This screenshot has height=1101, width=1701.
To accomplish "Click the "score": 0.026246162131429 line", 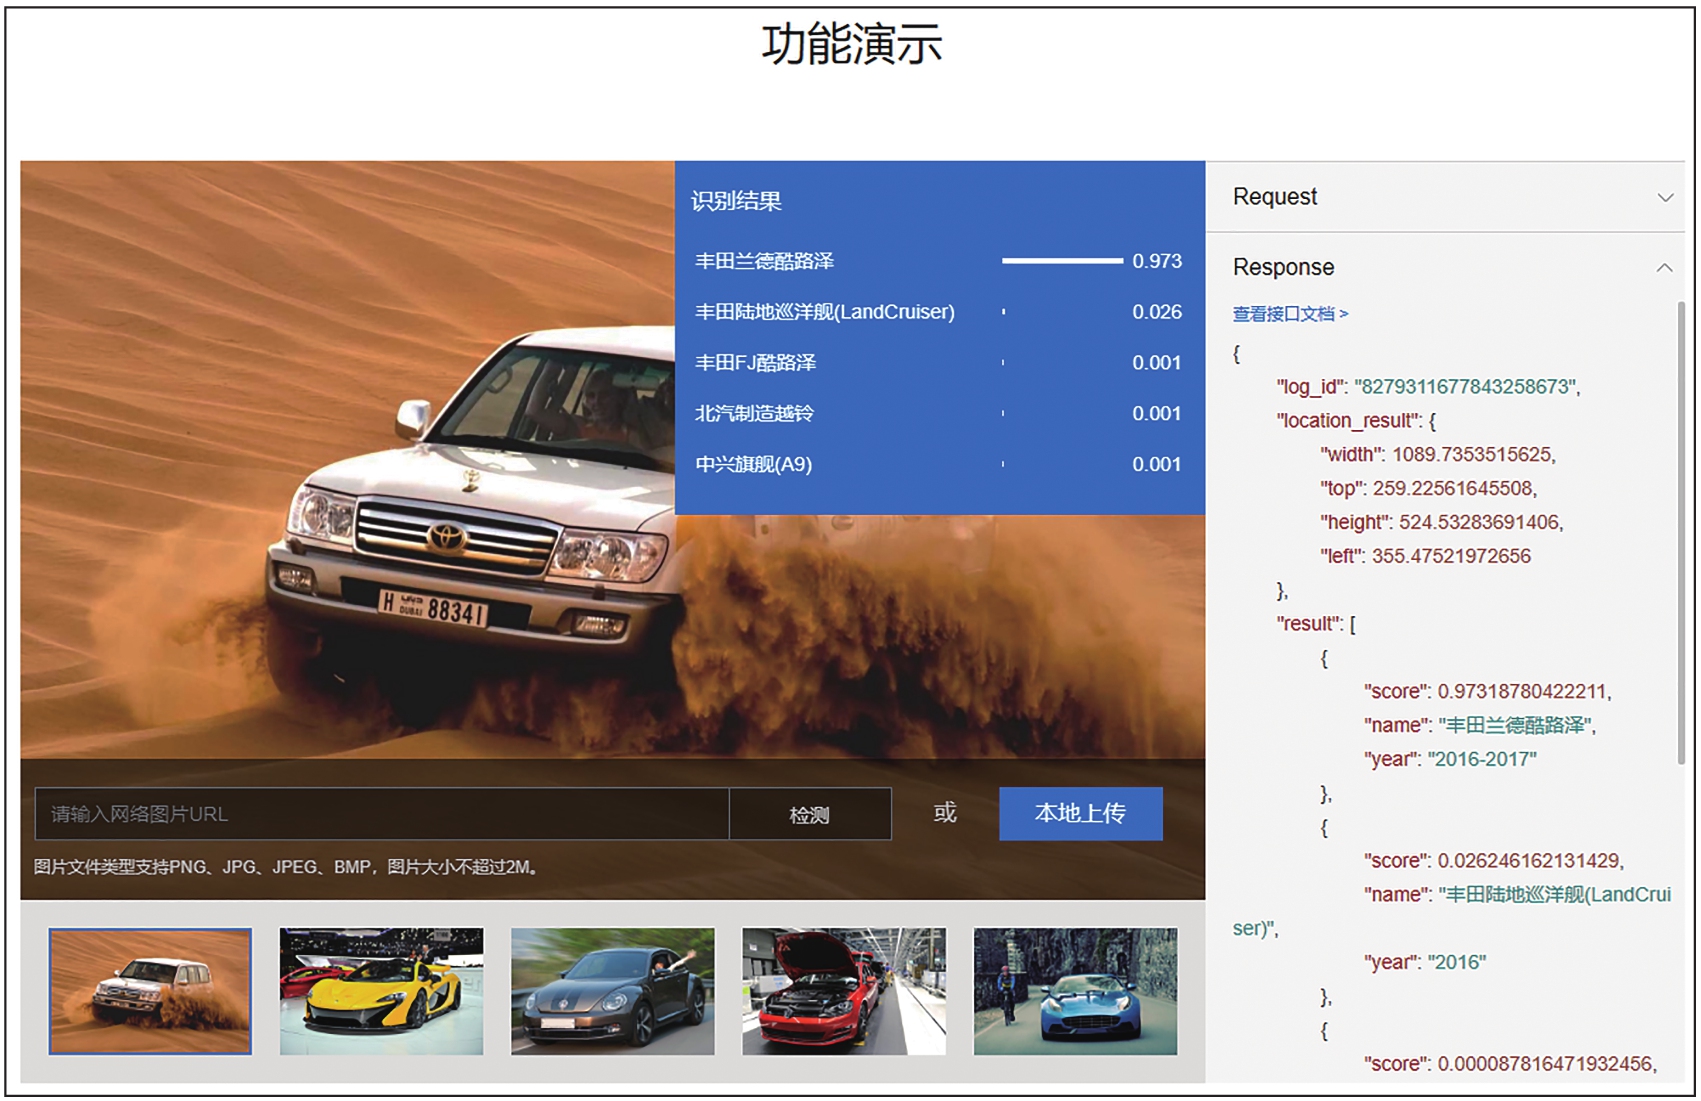I will [1494, 861].
